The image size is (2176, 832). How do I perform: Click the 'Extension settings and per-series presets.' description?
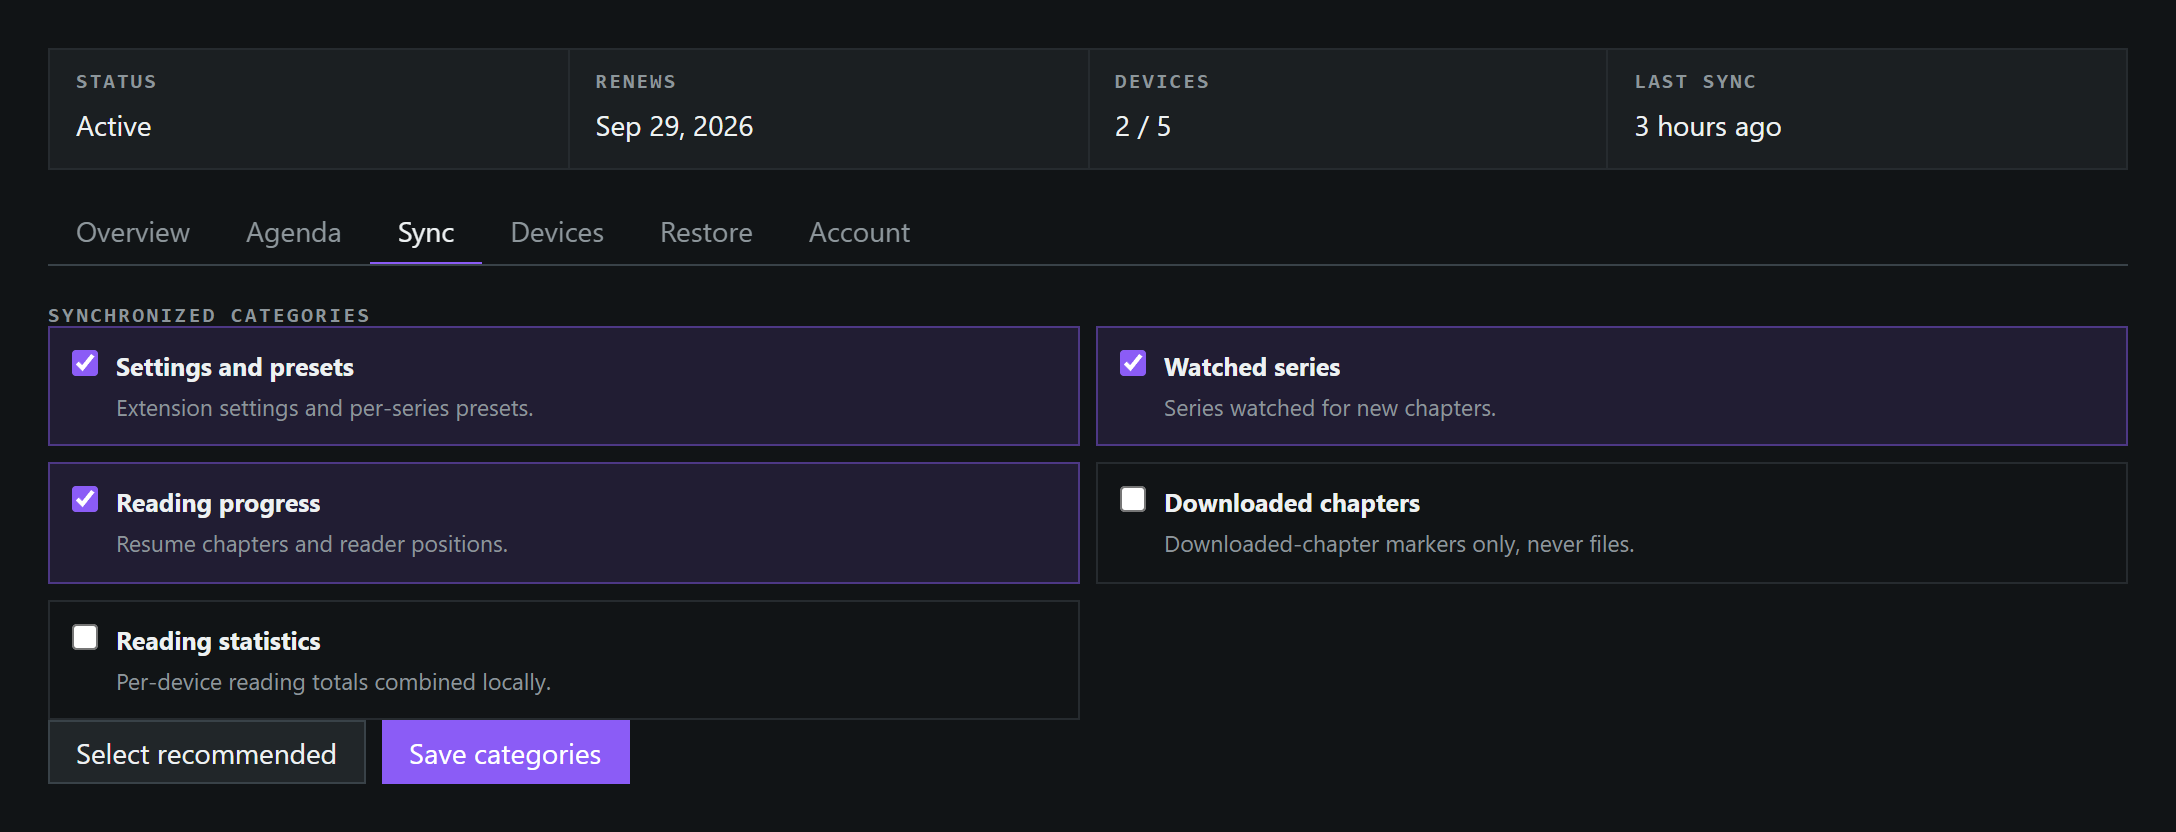[x=325, y=408]
